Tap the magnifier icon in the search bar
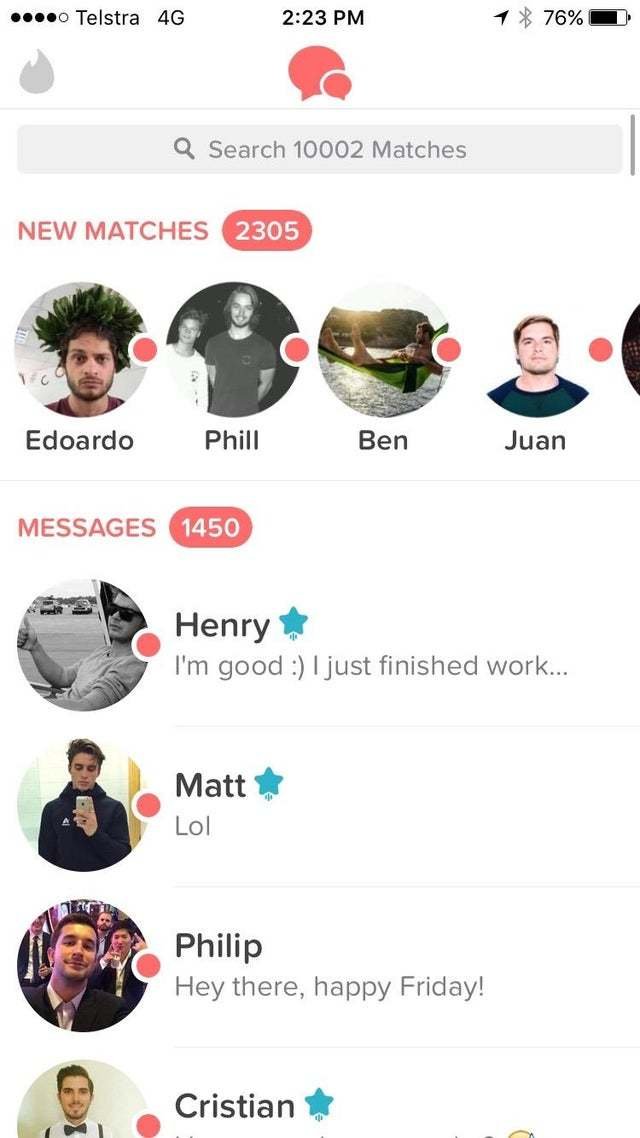The image size is (640, 1138). tap(185, 150)
